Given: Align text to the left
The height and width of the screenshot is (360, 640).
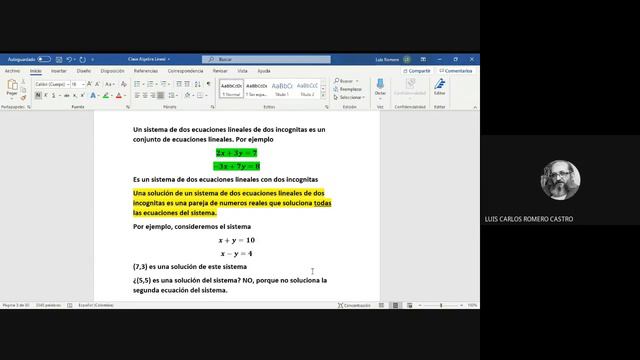Looking at the screenshot, I should (137, 96).
